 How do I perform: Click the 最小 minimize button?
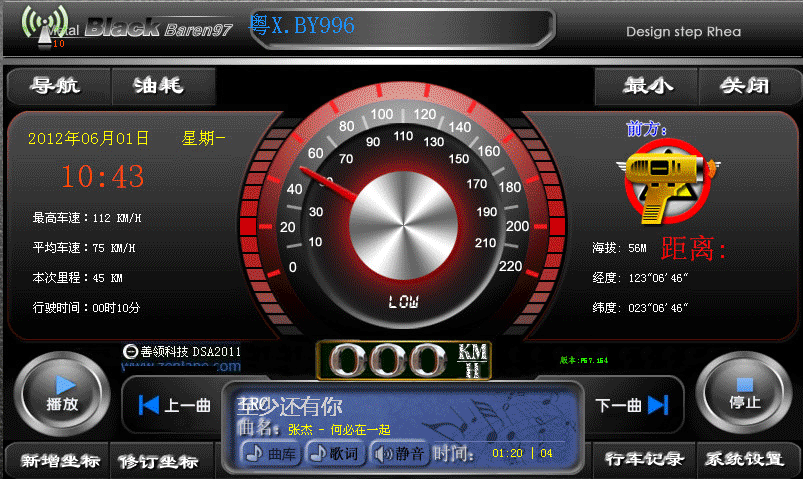[647, 86]
